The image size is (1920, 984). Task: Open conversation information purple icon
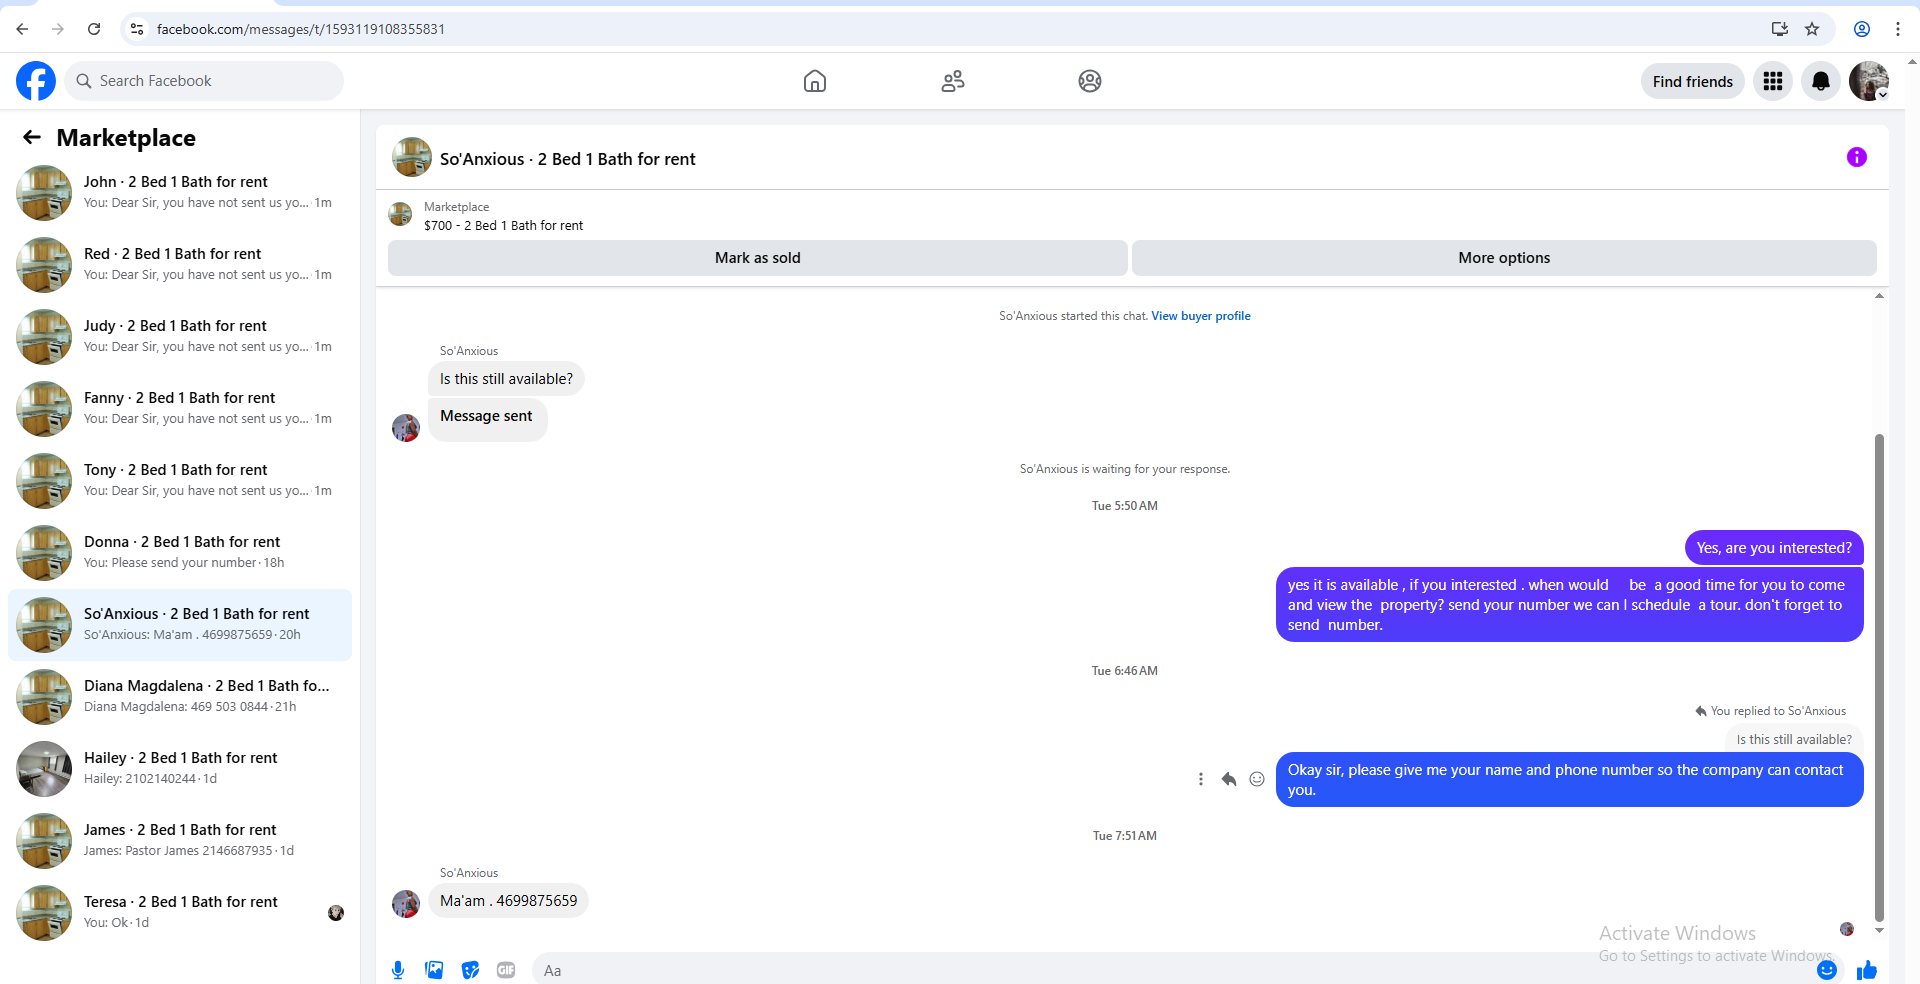click(1857, 157)
